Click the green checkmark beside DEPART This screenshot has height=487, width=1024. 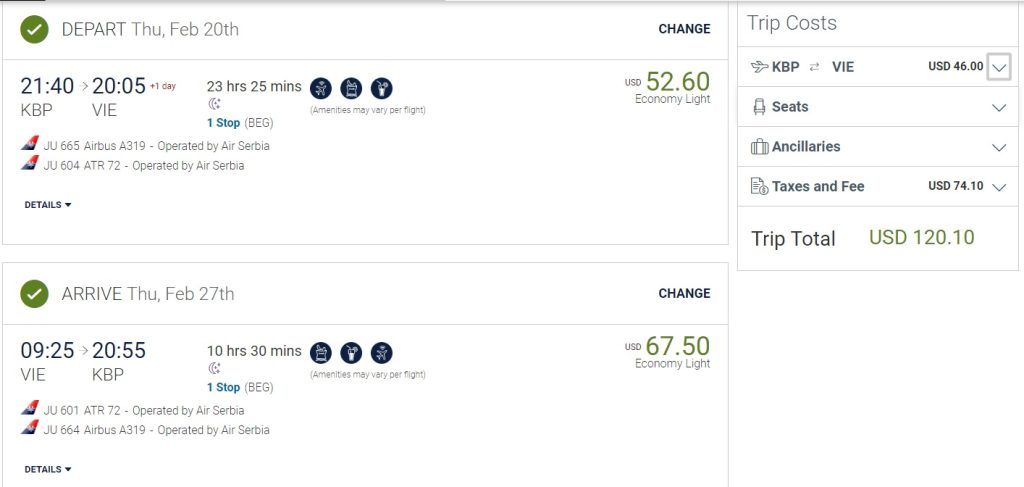click(35, 29)
